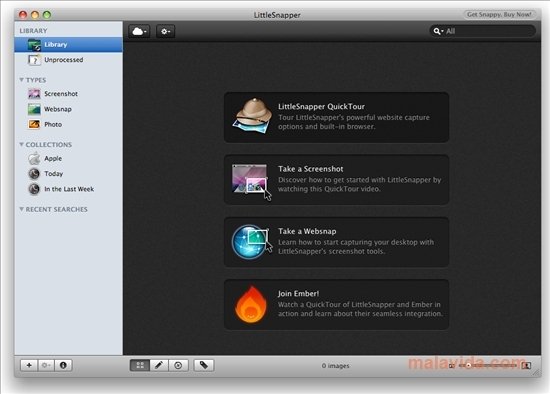Image resolution: width=550 pixels, height=394 pixels.
Task: Select the Websnap type in sidebar
Action: 68,109
